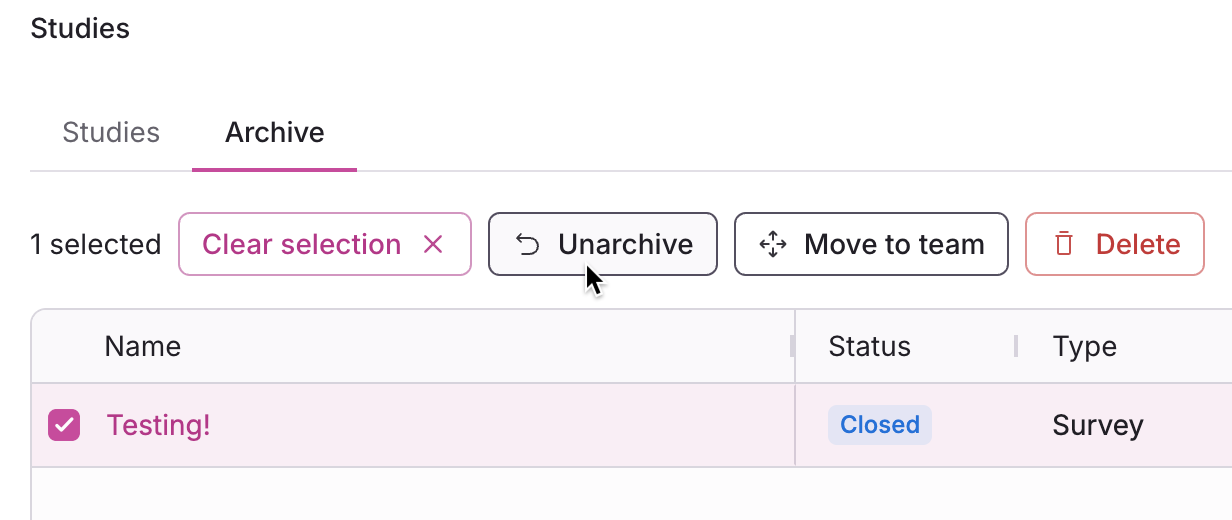The image size is (1232, 520).
Task: Click the '1 selected' count text
Action: 95,245
